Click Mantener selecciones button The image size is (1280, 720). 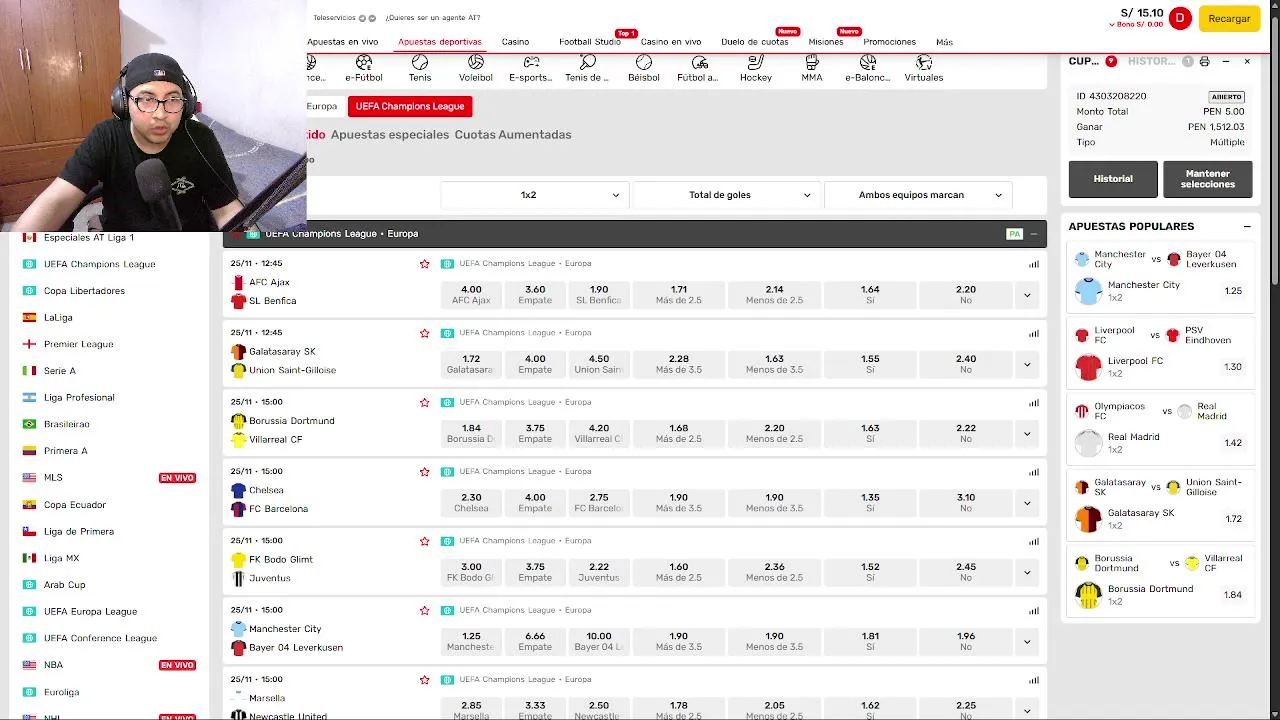point(1208,179)
